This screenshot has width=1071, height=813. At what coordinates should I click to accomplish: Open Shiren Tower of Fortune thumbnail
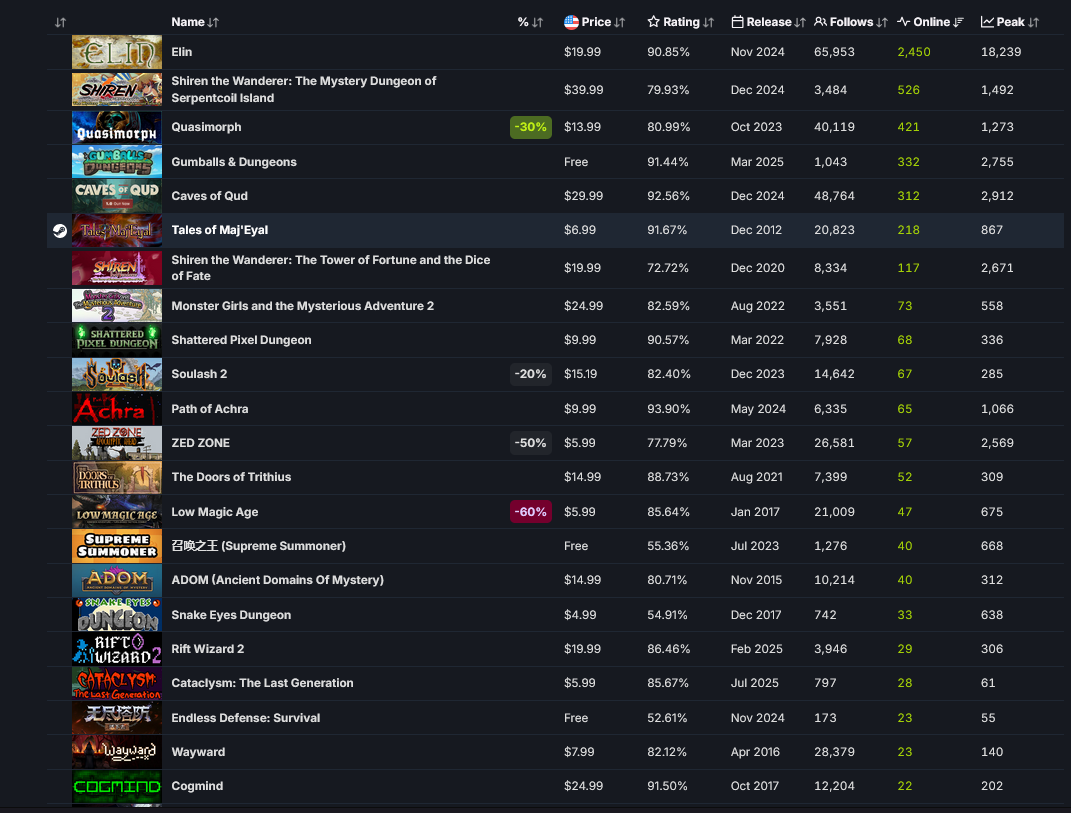[117, 268]
